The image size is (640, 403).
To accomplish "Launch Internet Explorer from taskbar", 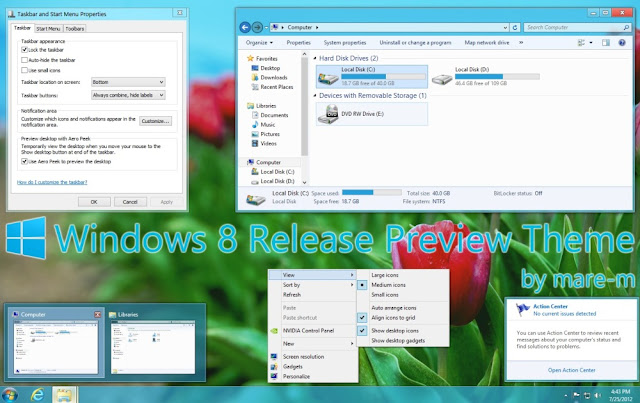I will [37, 395].
